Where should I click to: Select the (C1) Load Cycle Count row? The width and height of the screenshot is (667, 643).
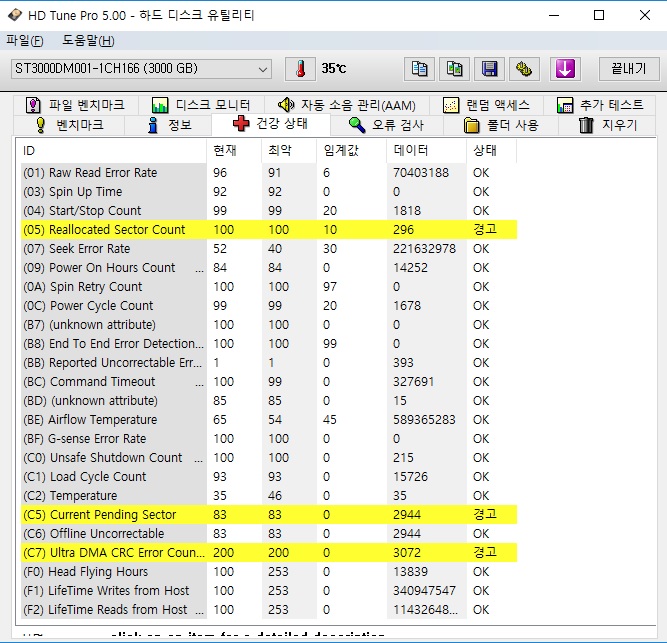(x=269, y=477)
